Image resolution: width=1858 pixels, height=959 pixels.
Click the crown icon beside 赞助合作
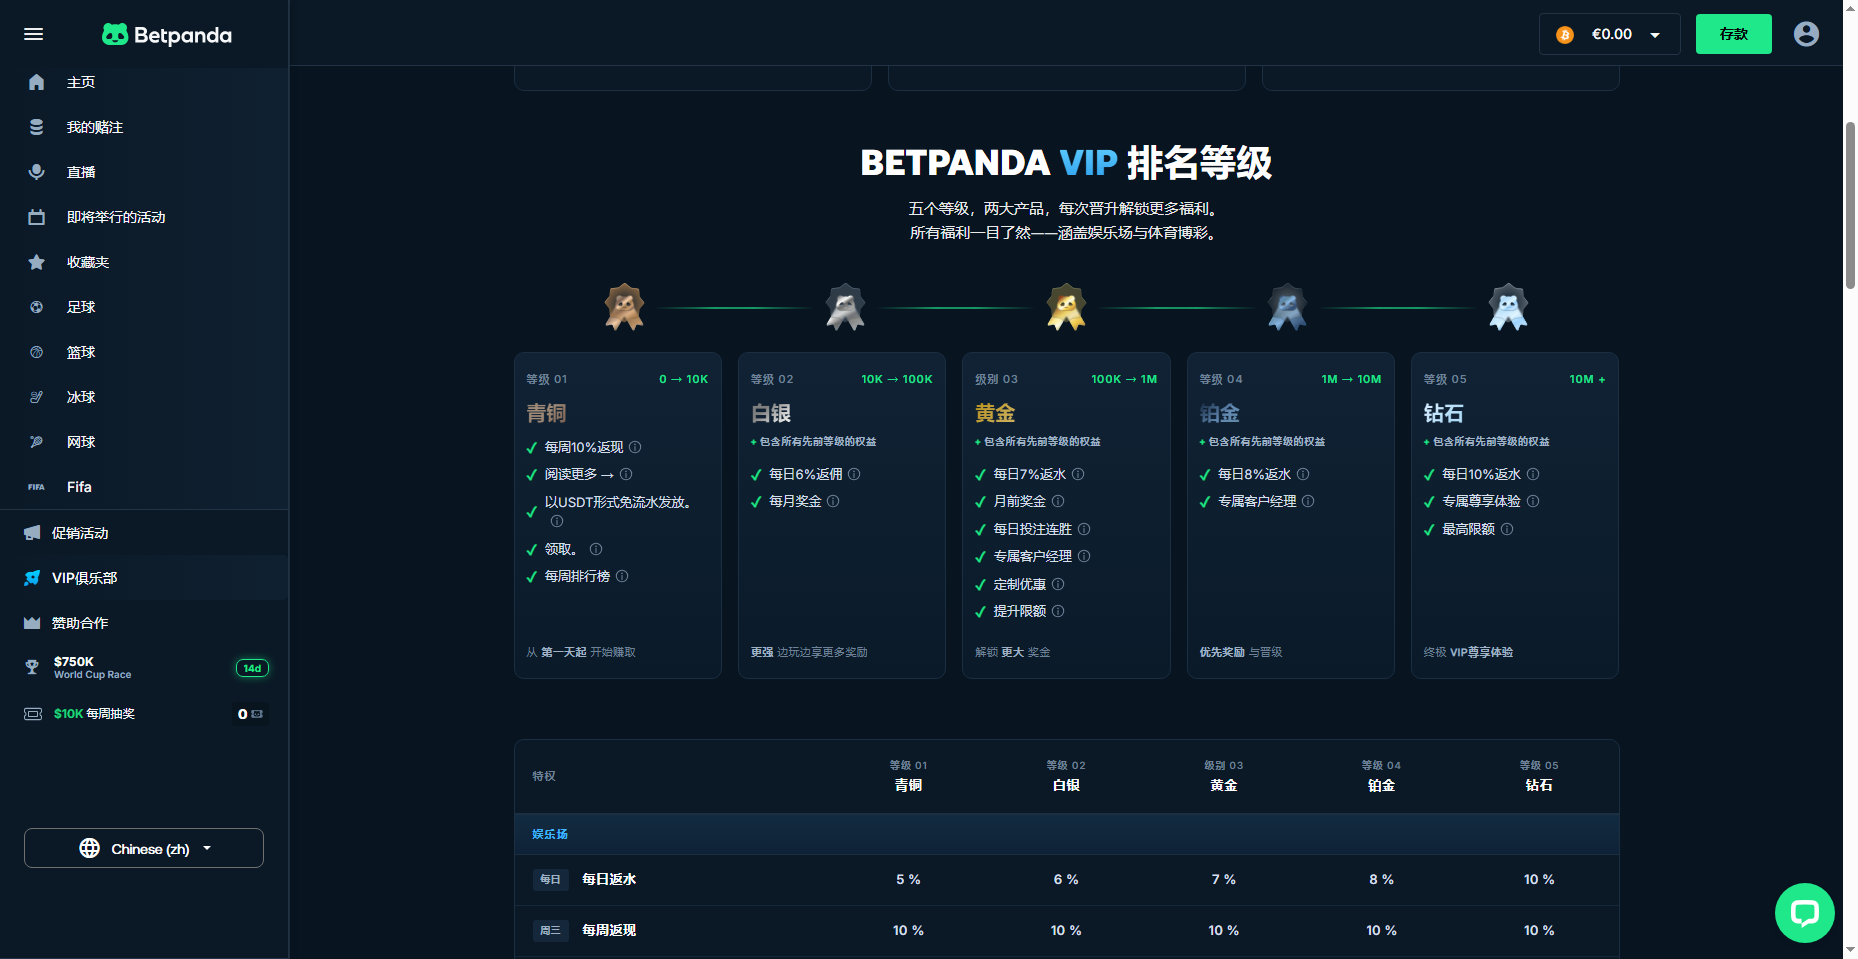coord(32,623)
